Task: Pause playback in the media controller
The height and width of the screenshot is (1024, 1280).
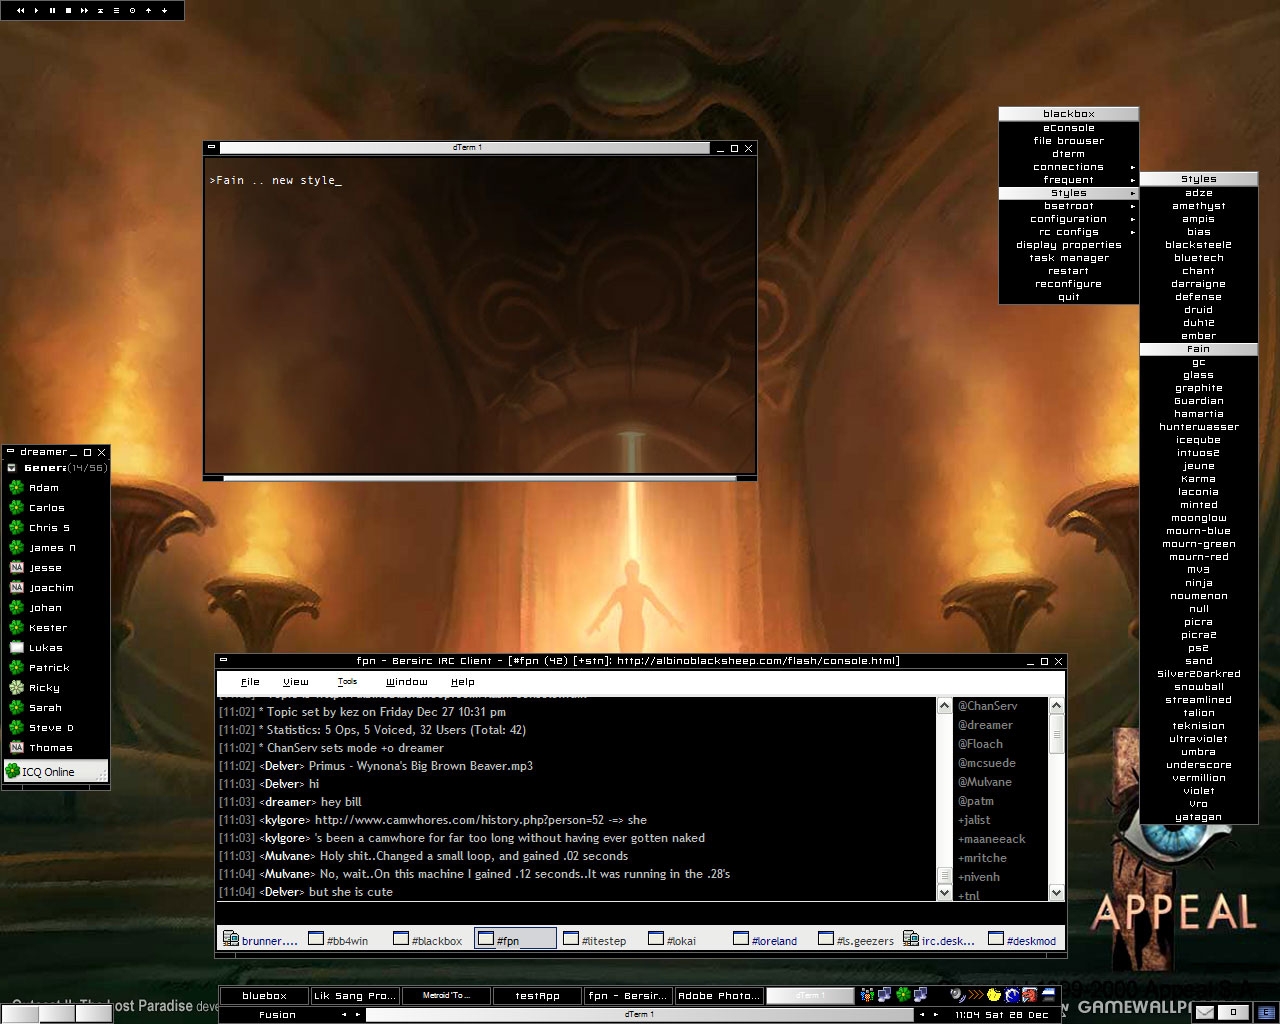Action: 52,10
